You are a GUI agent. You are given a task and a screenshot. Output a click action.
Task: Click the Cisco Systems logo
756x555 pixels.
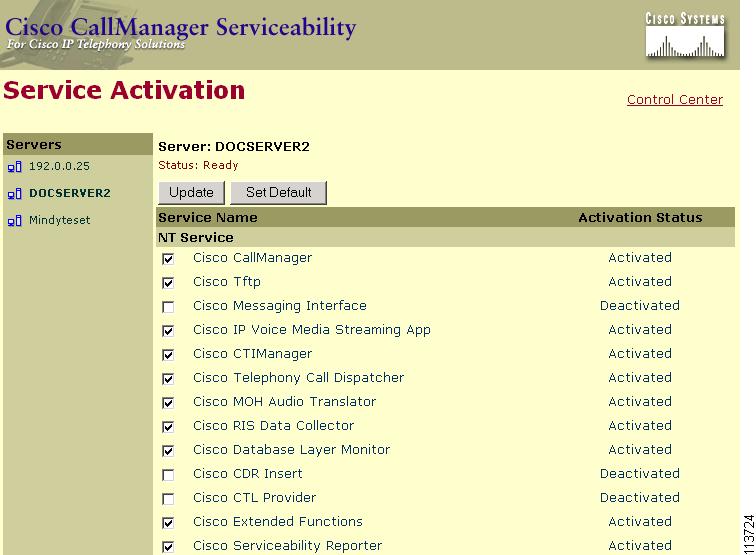tap(685, 35)
